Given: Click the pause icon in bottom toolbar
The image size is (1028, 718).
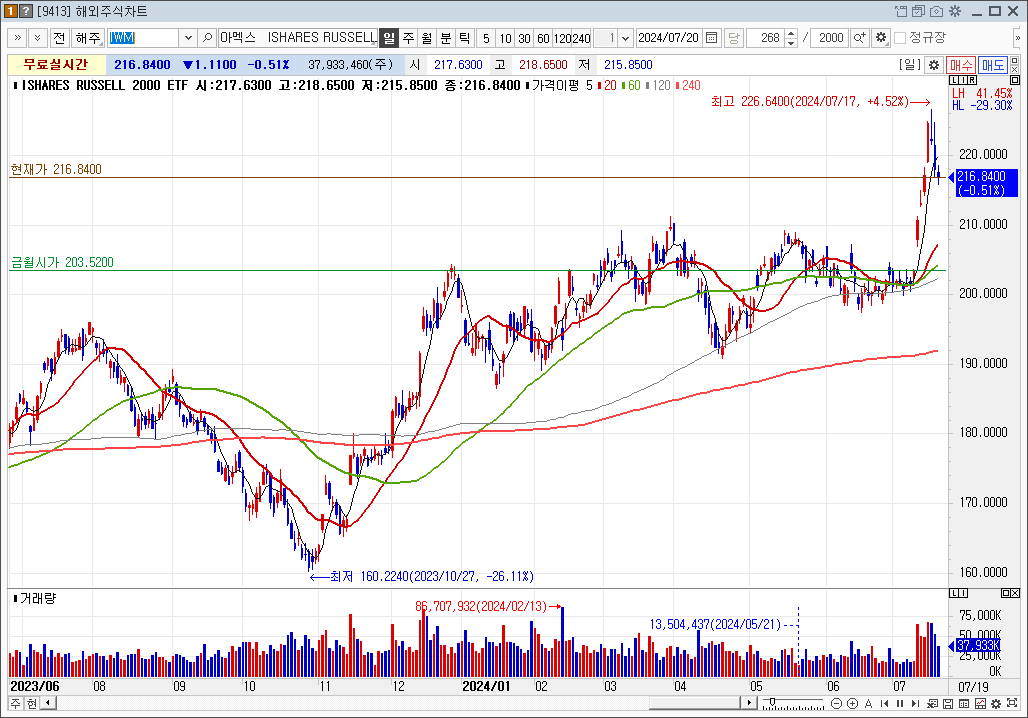Looking at the screenshot, I should pos(901,704).
